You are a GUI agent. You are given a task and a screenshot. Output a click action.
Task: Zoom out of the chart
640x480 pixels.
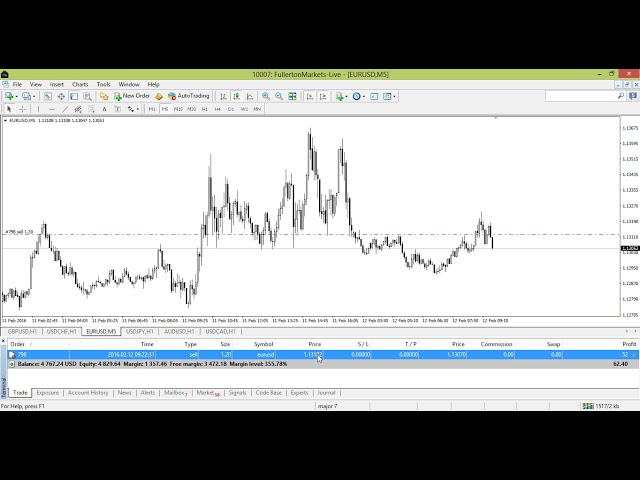(x=279, y=96)
